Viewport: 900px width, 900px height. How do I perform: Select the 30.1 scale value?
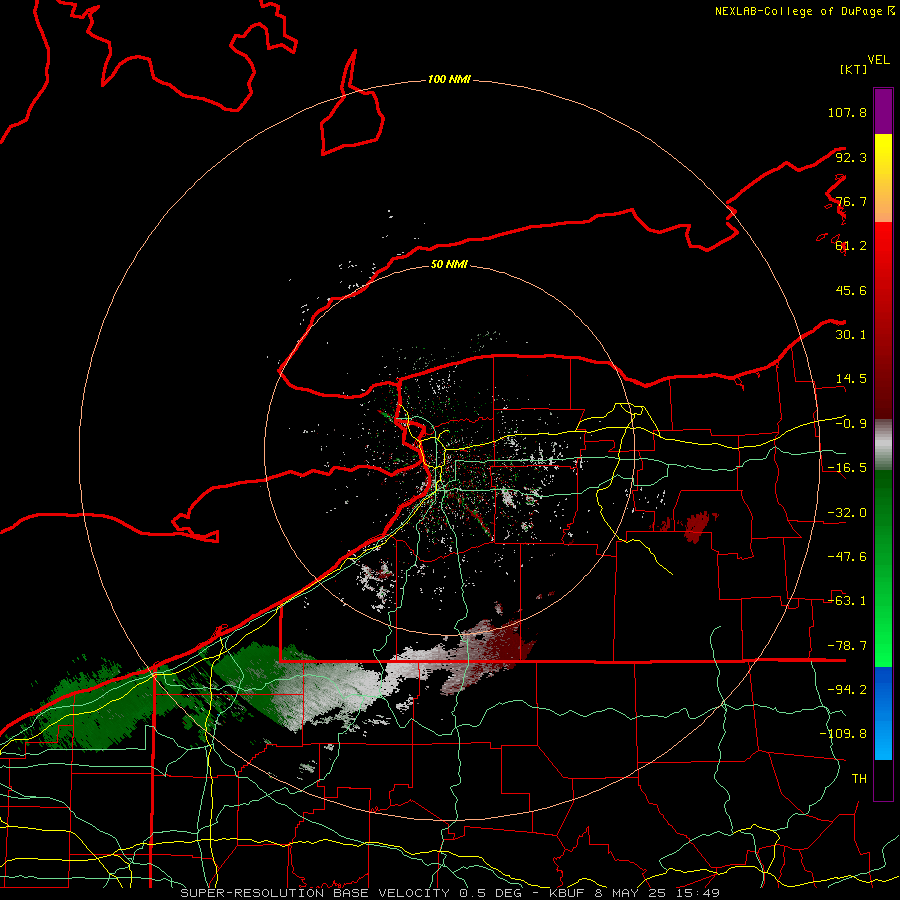tap(851, 335)
